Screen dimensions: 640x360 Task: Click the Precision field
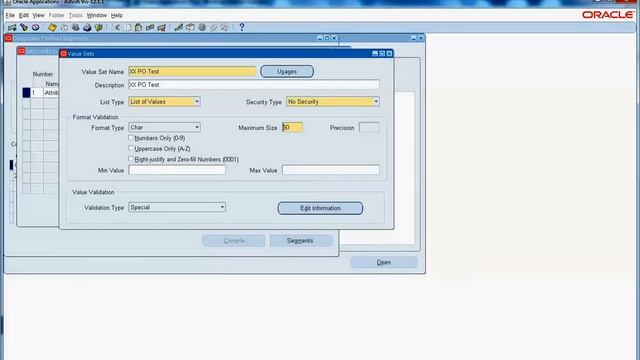tap(369, 128)
